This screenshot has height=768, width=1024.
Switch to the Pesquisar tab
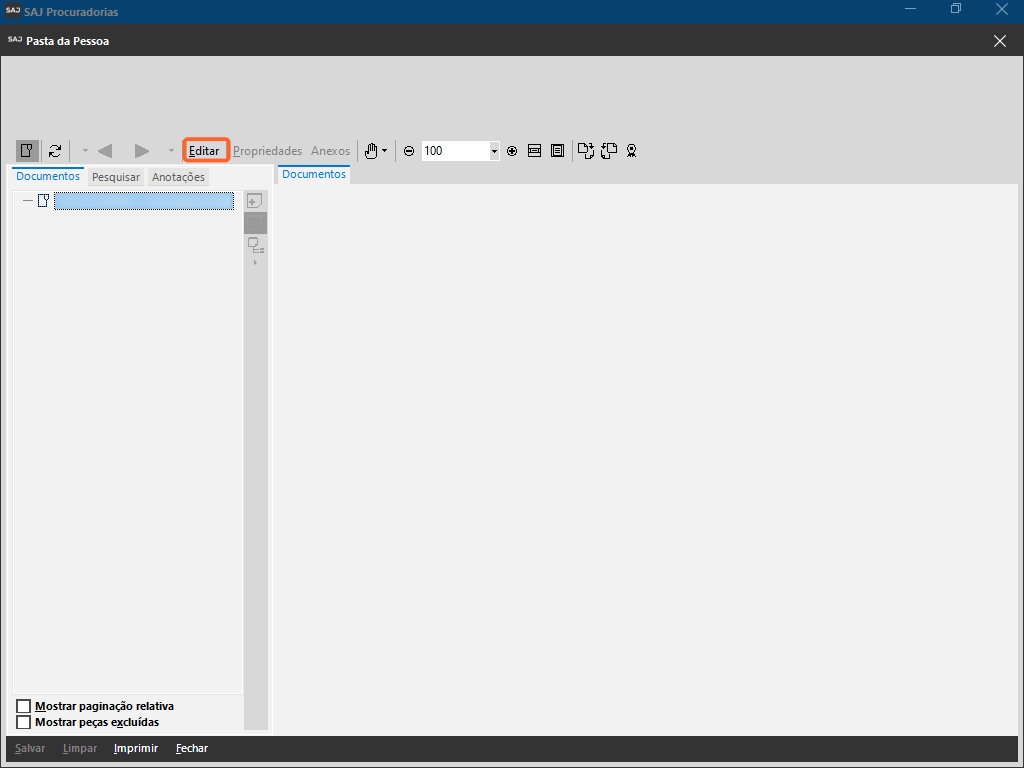116,177
